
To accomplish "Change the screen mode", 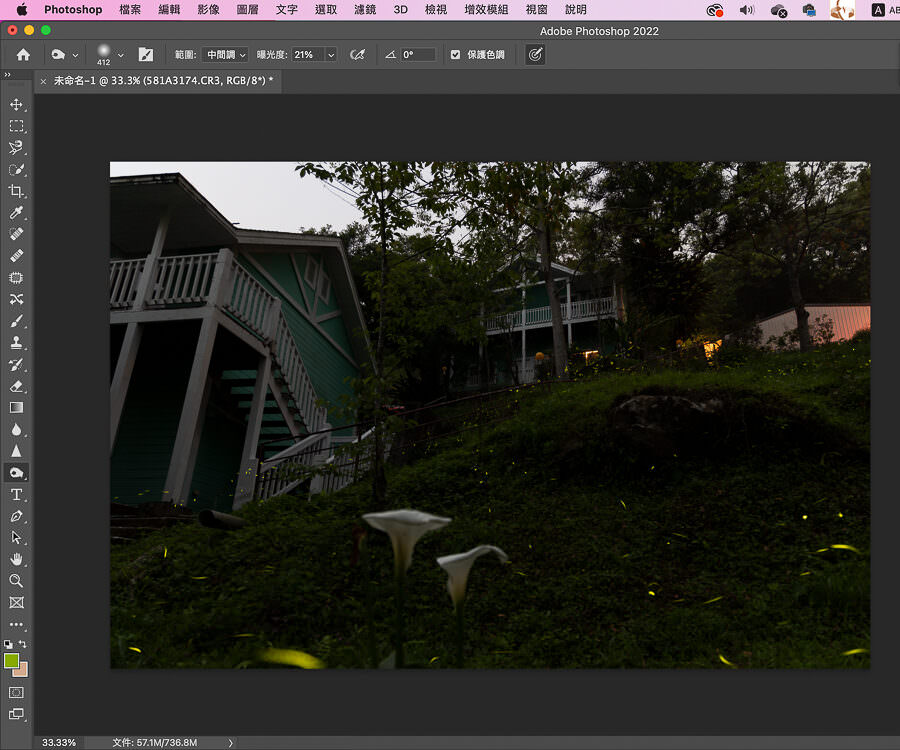I will pos(16,714).
